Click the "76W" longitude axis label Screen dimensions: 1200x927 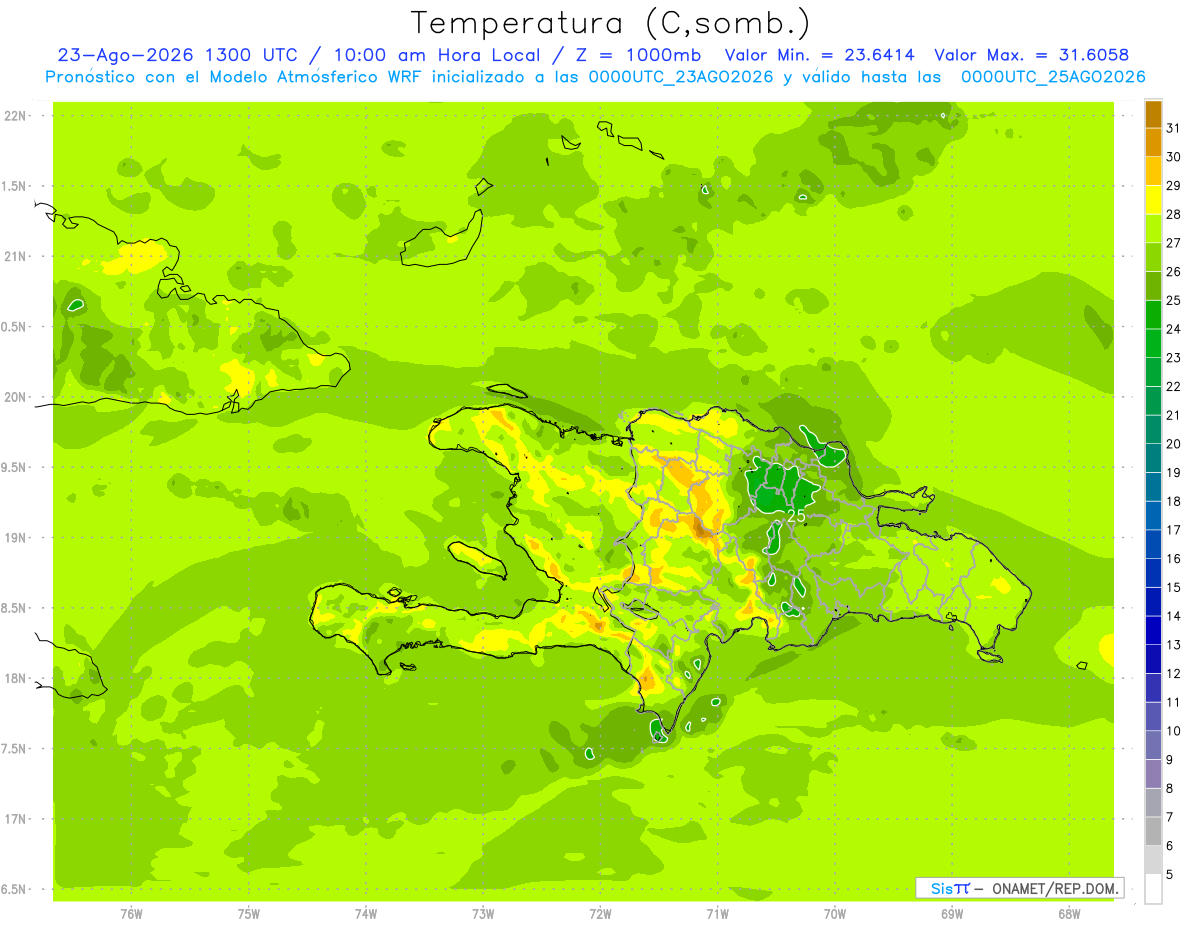131,914
